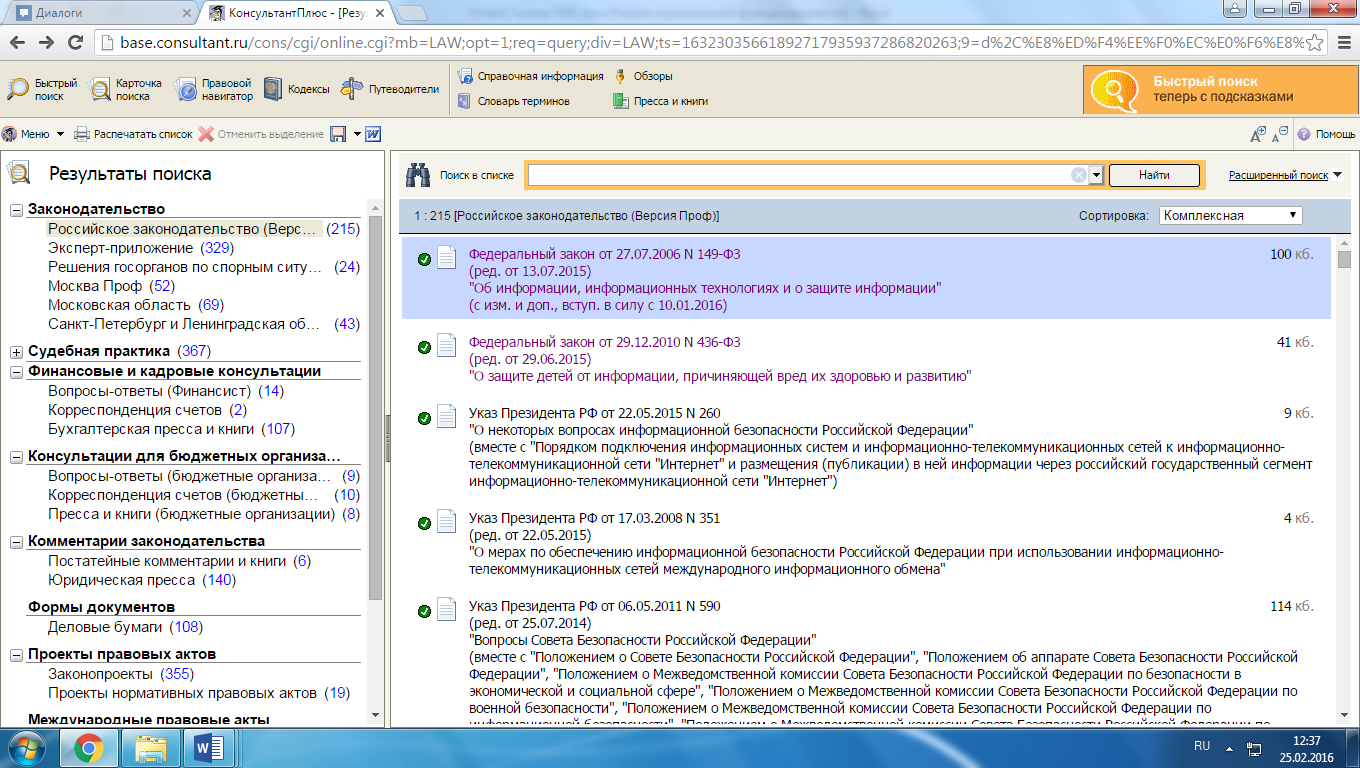Collapse Проекты правовых актов section
Screen dimensions: 1360x768
pos(17,655)
